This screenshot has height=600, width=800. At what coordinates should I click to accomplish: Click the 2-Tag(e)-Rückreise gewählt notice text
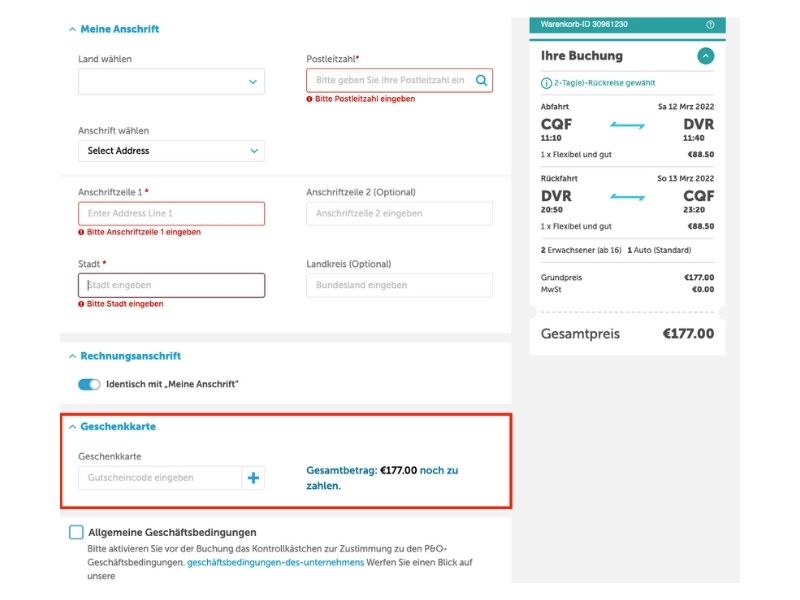(600, 83)
